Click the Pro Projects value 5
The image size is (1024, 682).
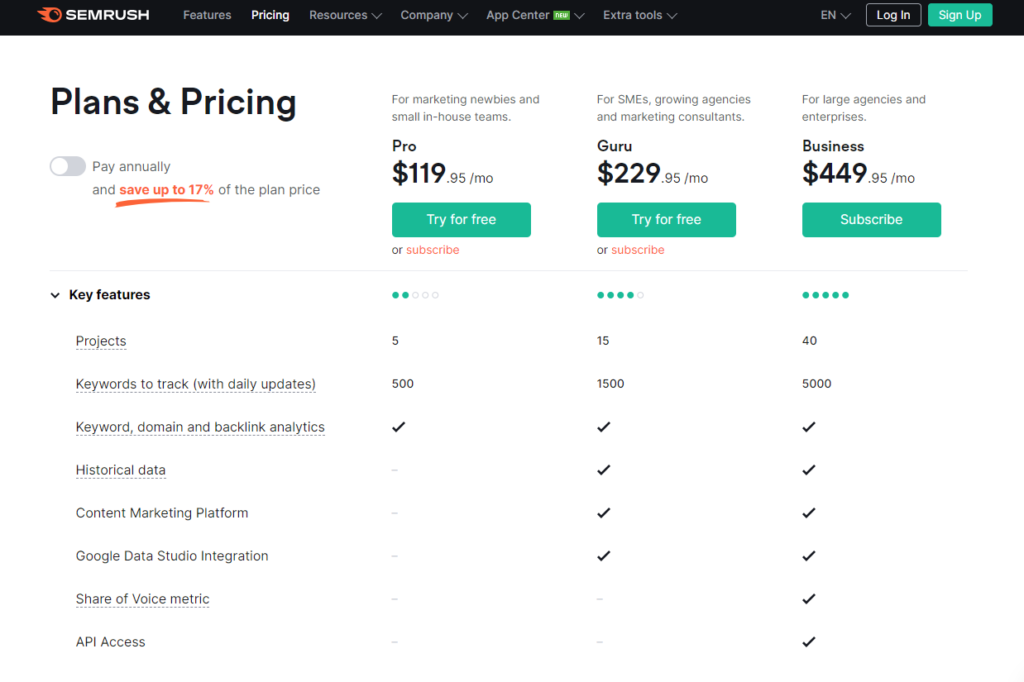395,341
